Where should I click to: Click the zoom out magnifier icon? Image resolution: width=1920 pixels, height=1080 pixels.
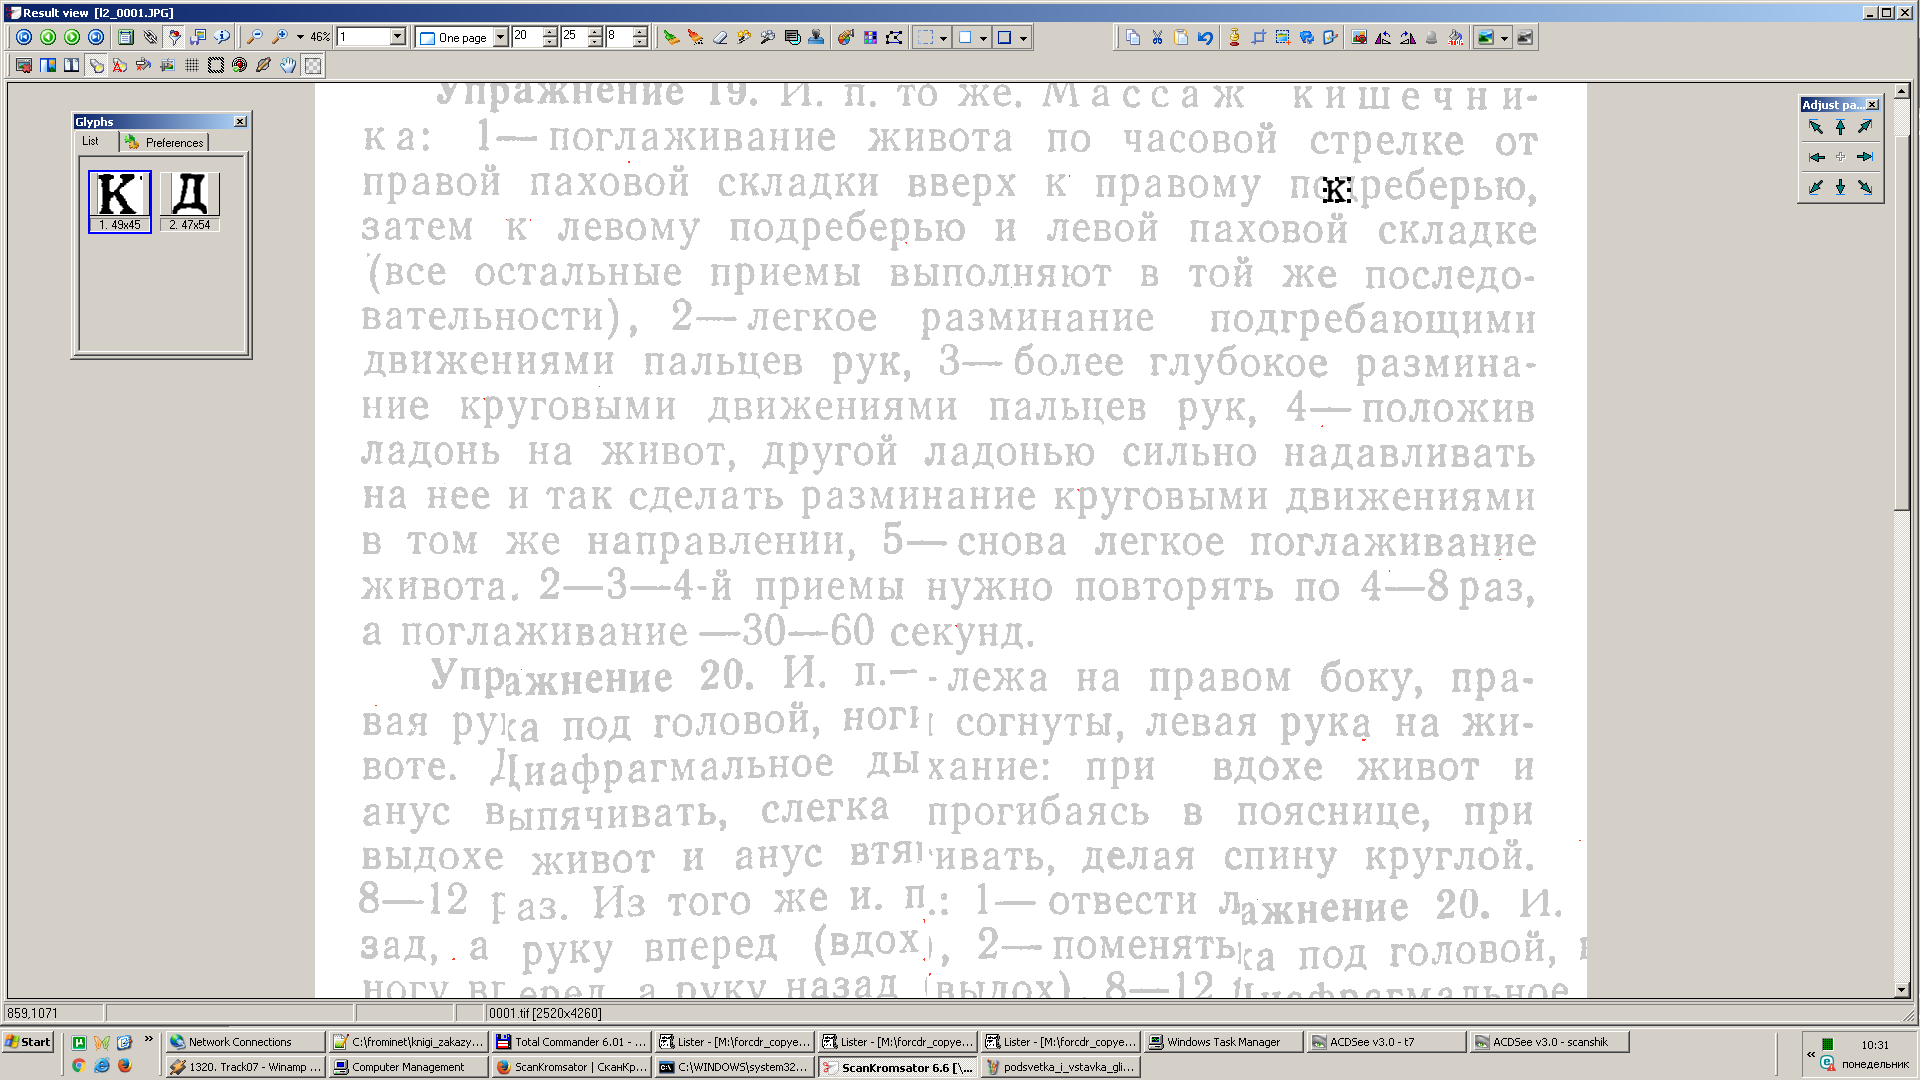click(x=255, y=37)
